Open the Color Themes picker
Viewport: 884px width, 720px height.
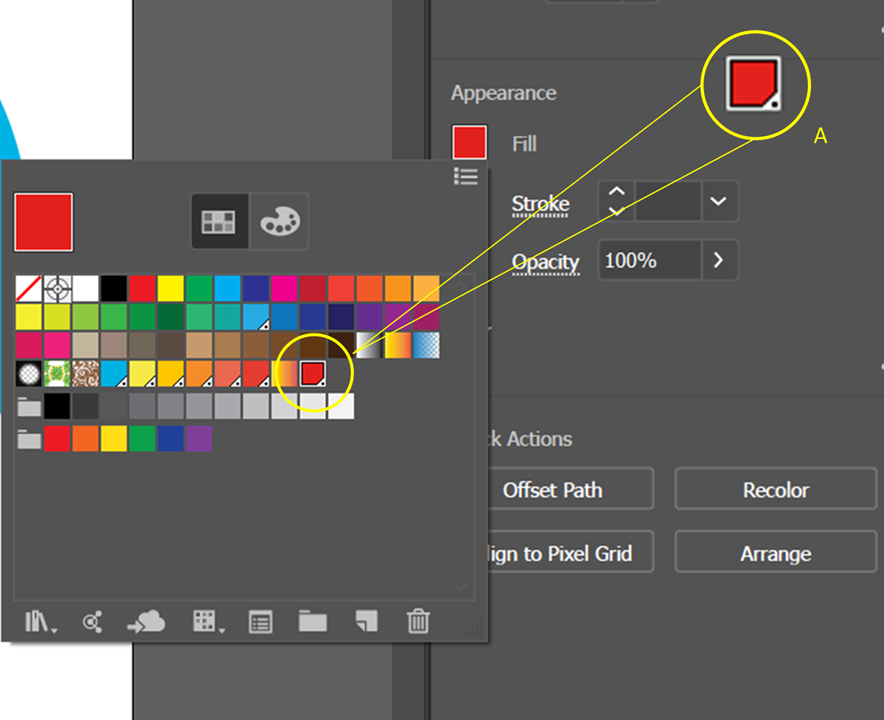pos(91,622)
